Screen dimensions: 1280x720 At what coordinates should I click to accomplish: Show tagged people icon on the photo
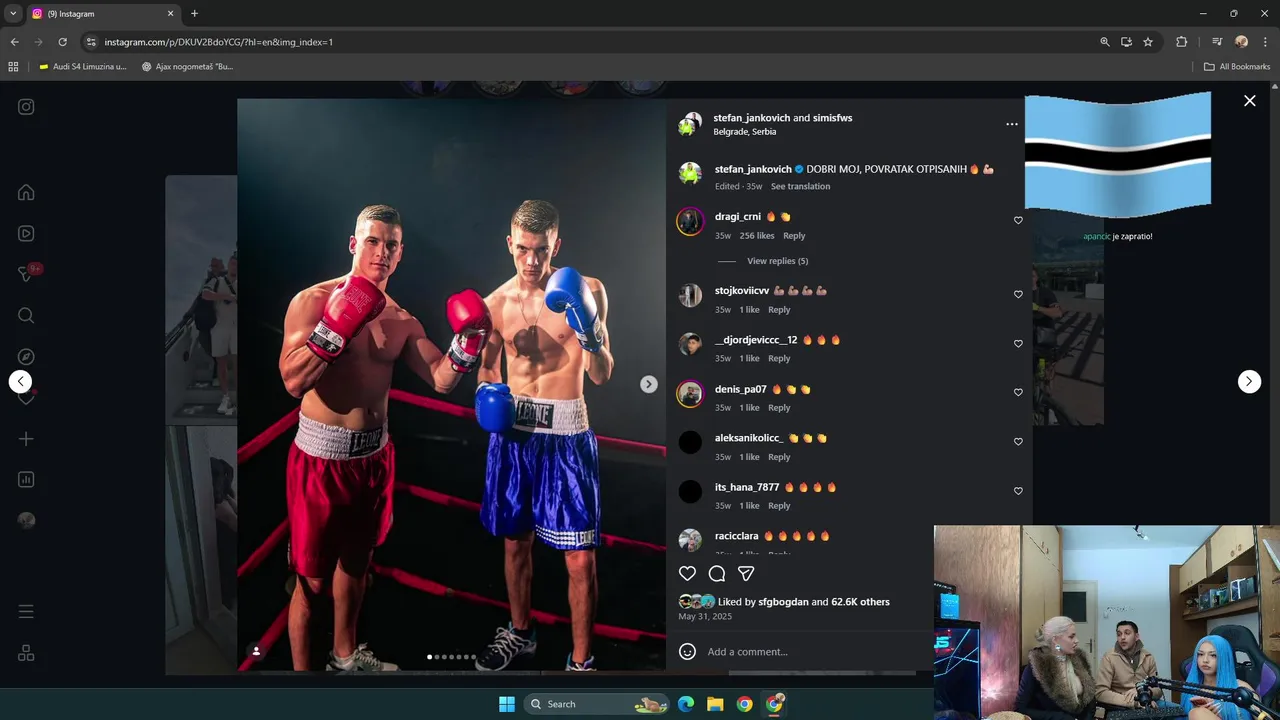pyautogui.click(x=256, y=651)
